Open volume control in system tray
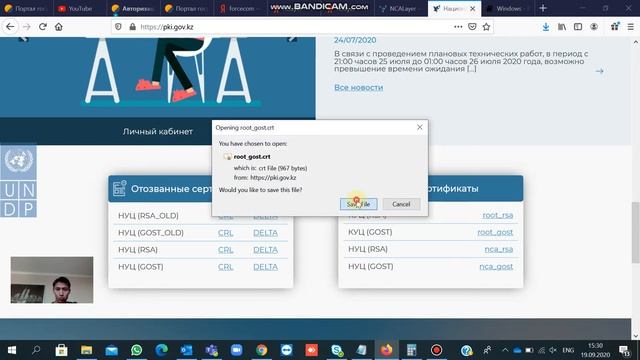 (x=553, y=350)
